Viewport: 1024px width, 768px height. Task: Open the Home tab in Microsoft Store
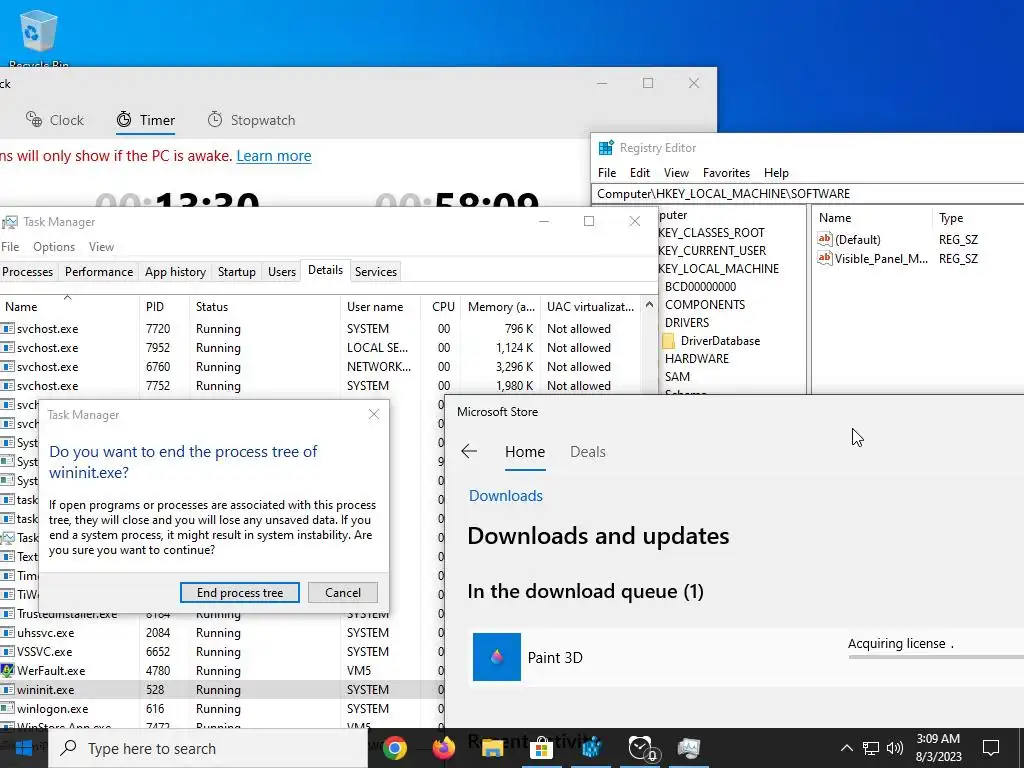point(524,452)
